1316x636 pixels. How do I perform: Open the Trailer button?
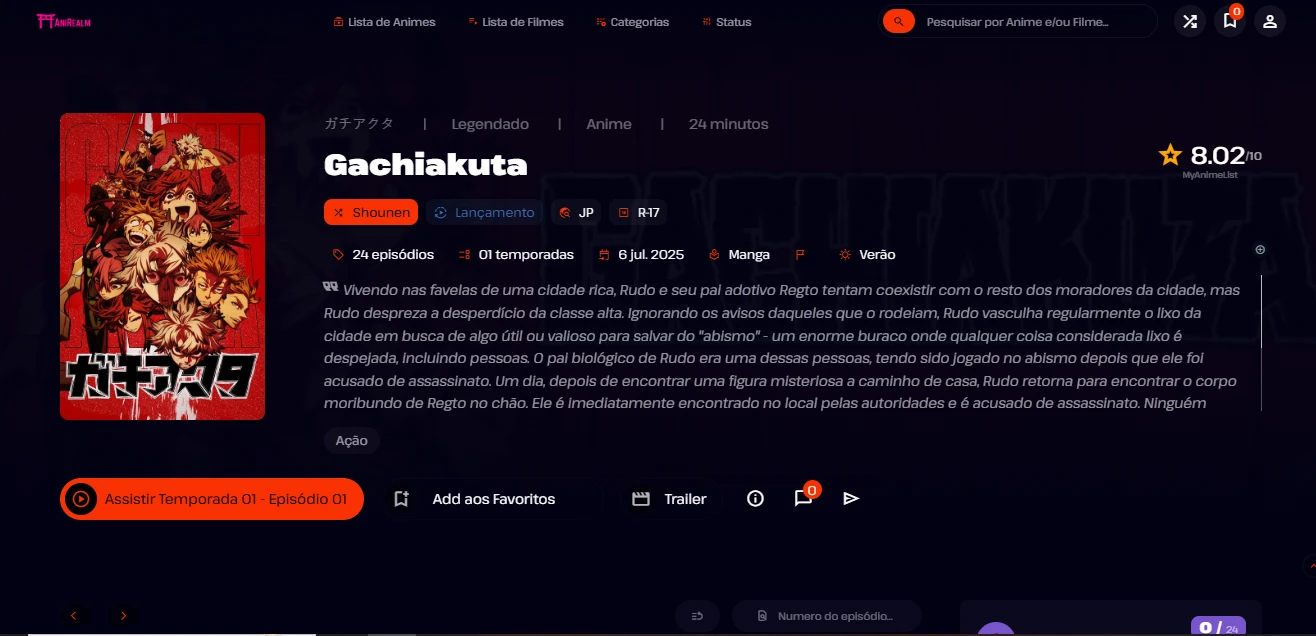coord(670,498)
